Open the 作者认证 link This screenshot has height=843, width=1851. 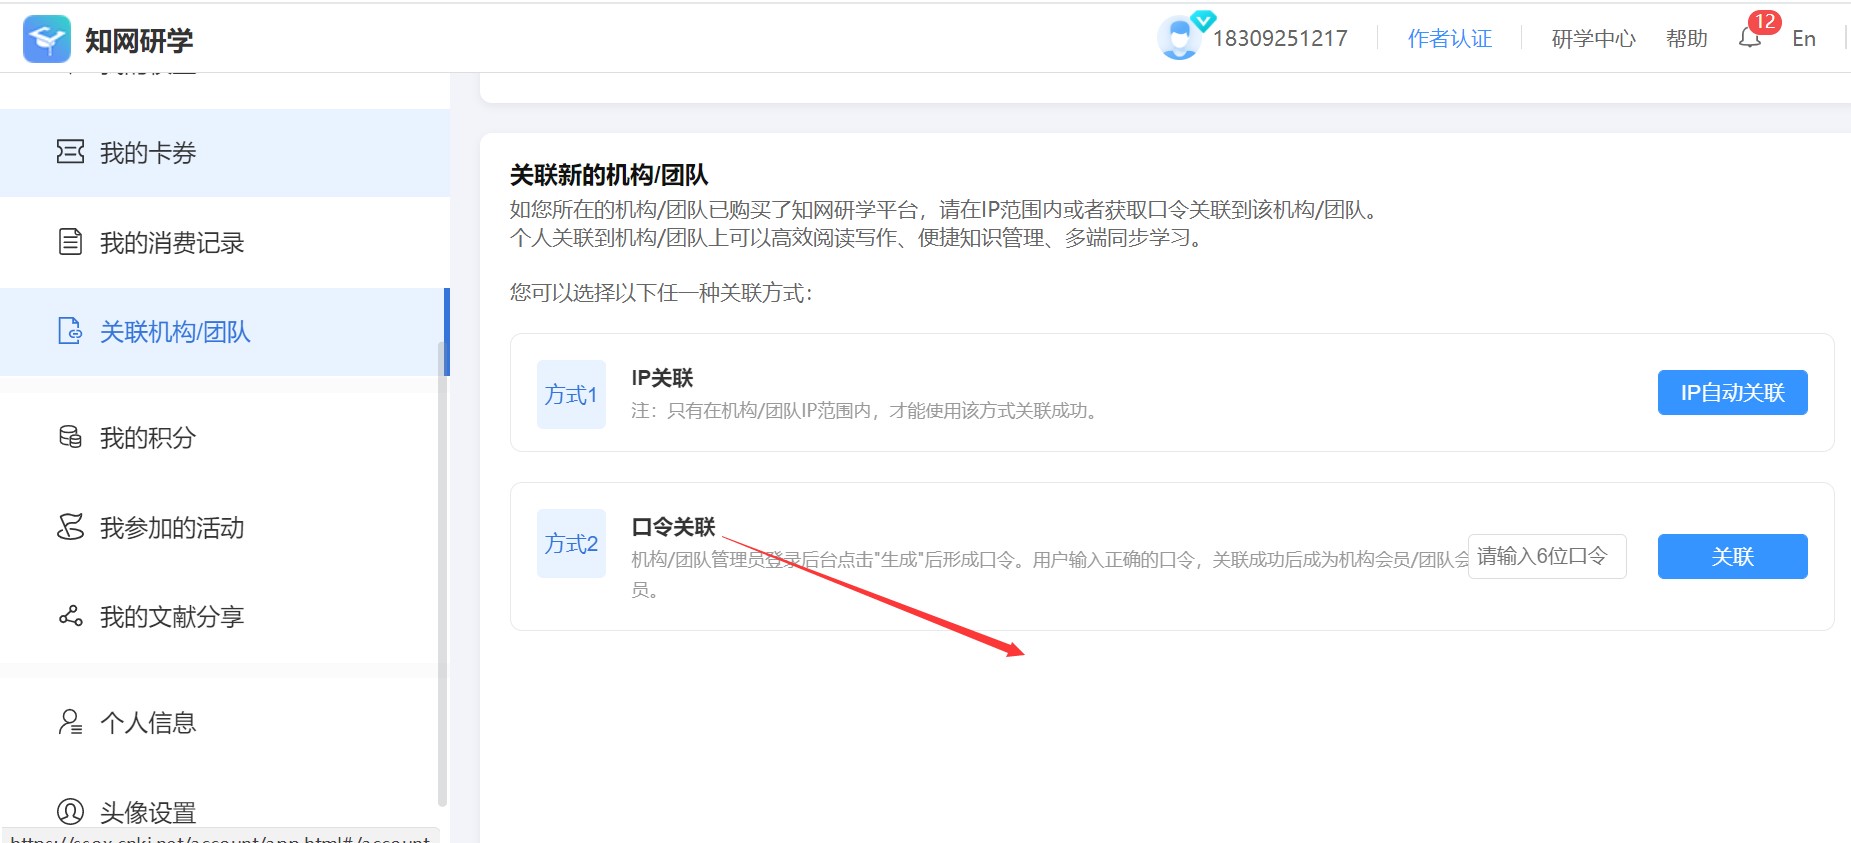1449,39
